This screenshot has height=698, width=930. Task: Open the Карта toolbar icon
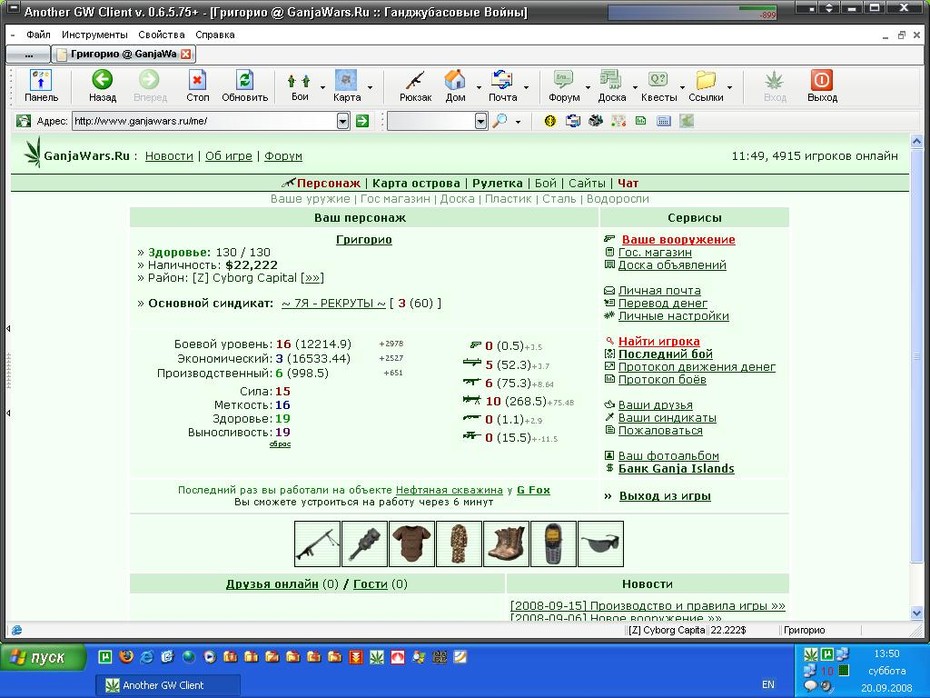(x=347, y=85)
